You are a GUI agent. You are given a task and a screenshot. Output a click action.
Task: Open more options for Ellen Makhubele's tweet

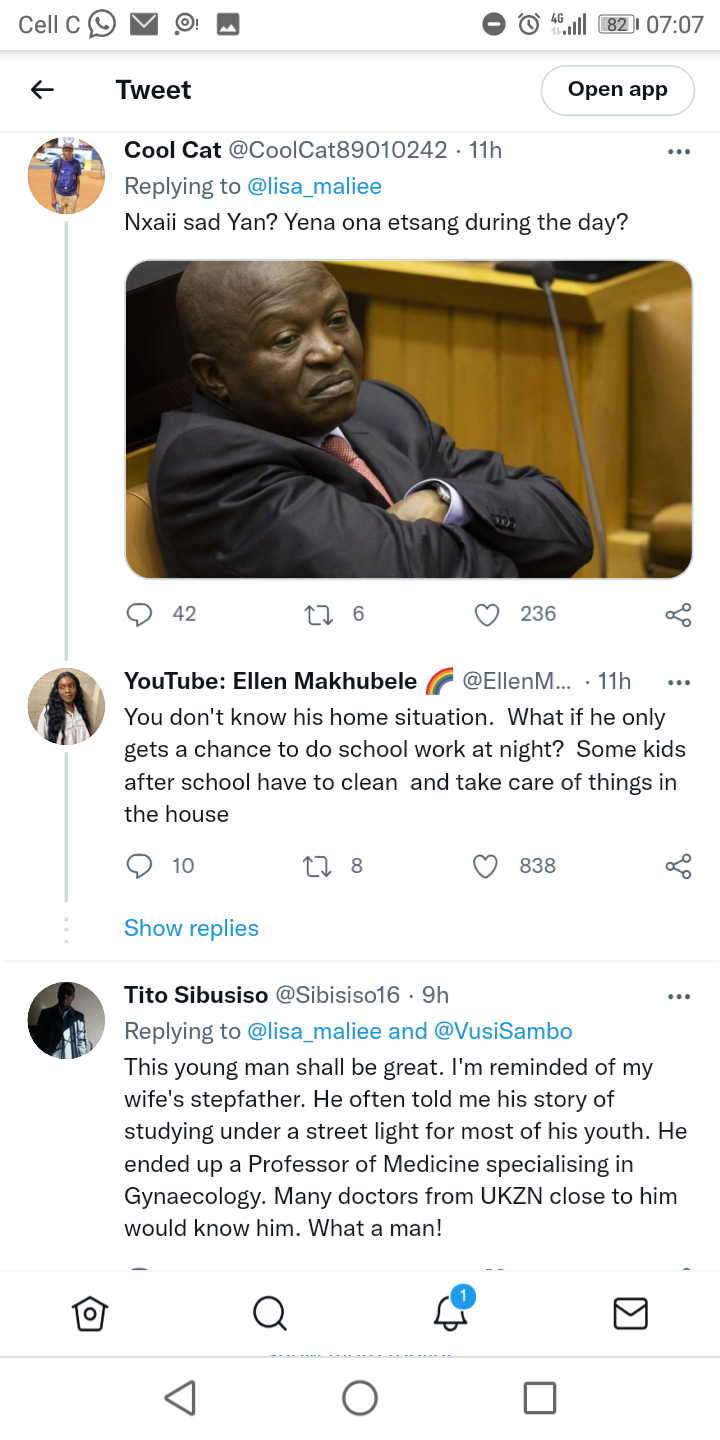[x=678, y=683]
